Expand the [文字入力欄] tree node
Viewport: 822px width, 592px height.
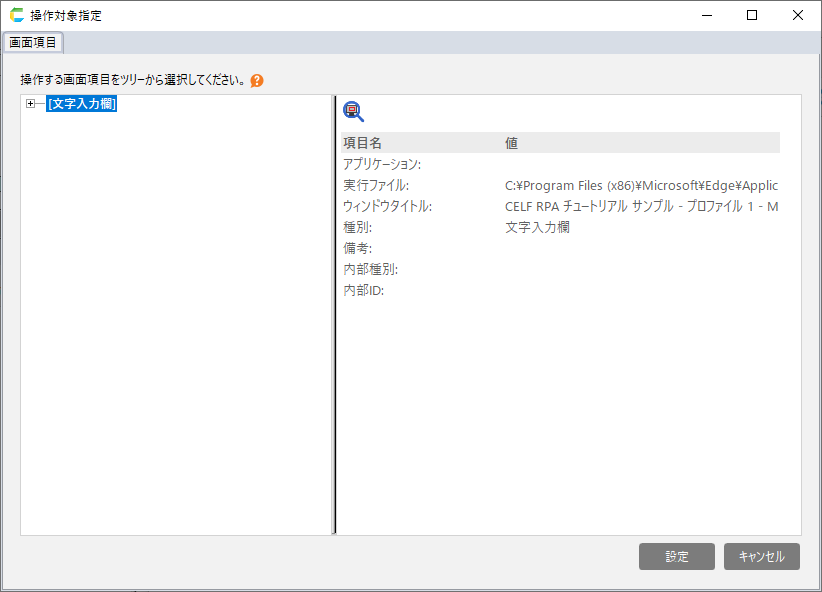point(30,104)
